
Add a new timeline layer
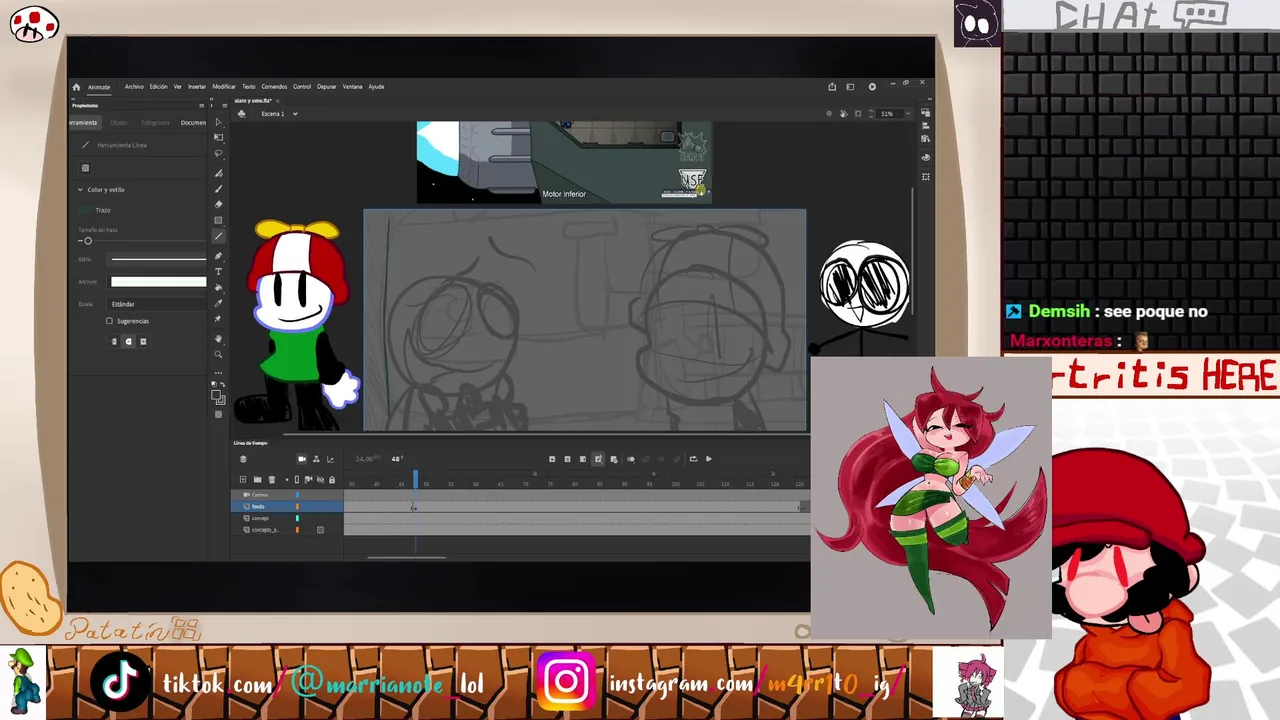(243, 479)
